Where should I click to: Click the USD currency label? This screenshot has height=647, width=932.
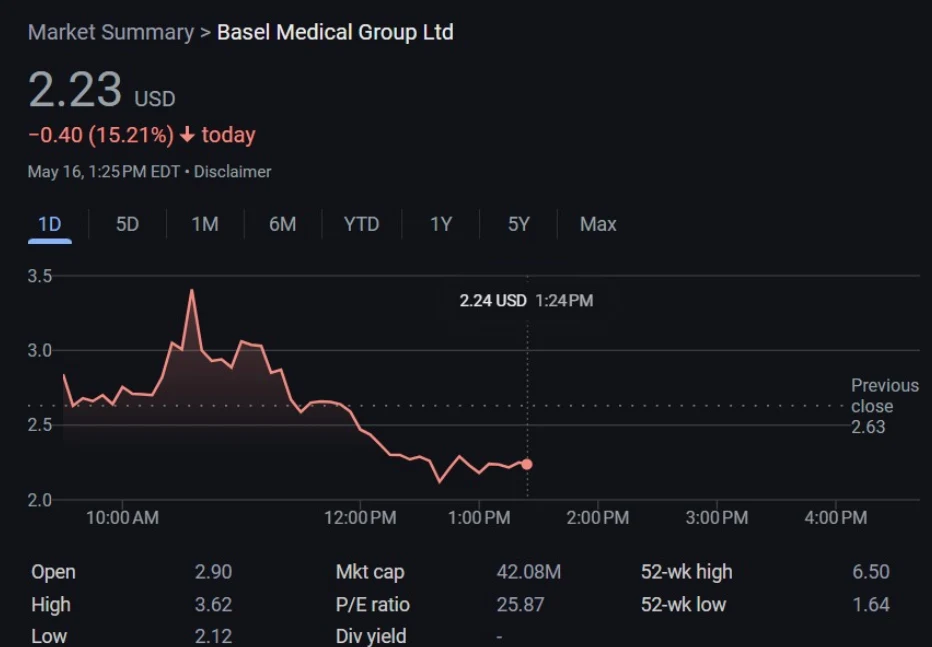pos(155,99)
